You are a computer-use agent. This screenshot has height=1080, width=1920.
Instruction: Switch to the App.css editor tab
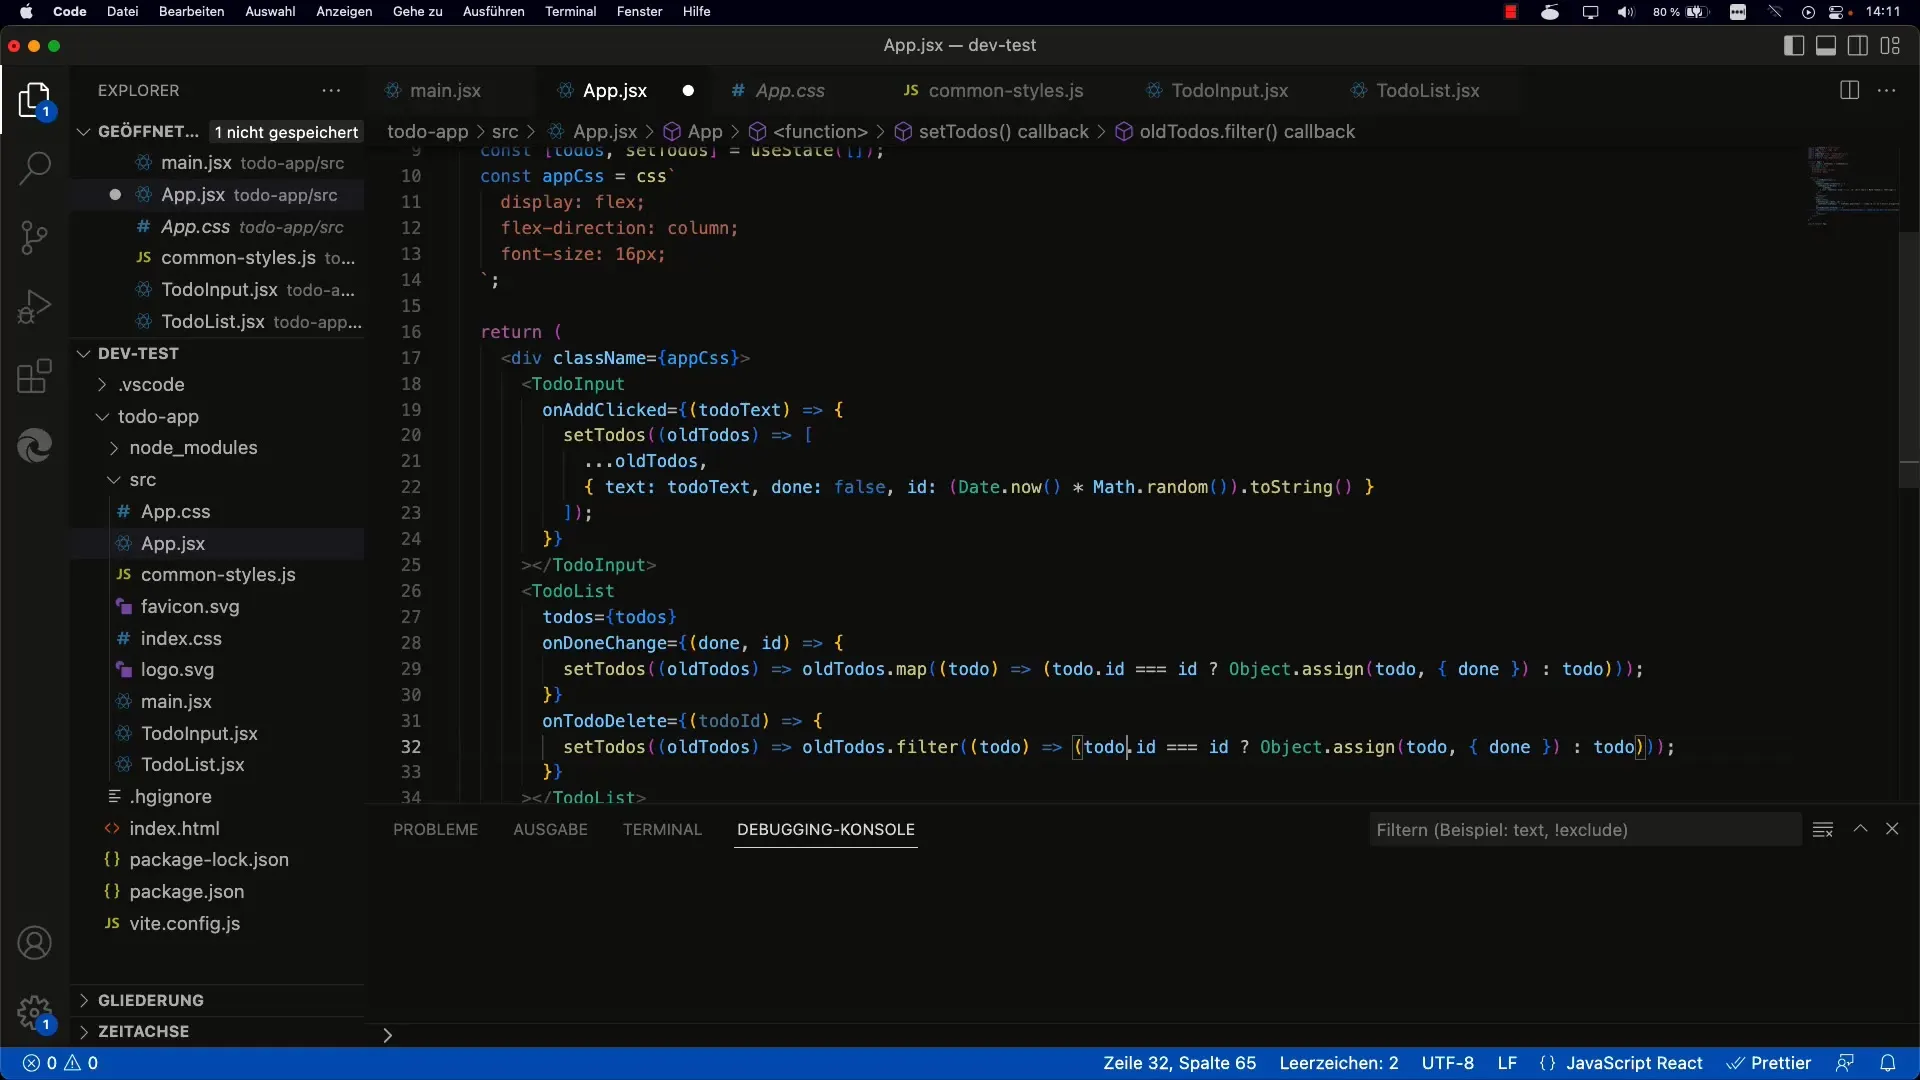click(790, 91)
